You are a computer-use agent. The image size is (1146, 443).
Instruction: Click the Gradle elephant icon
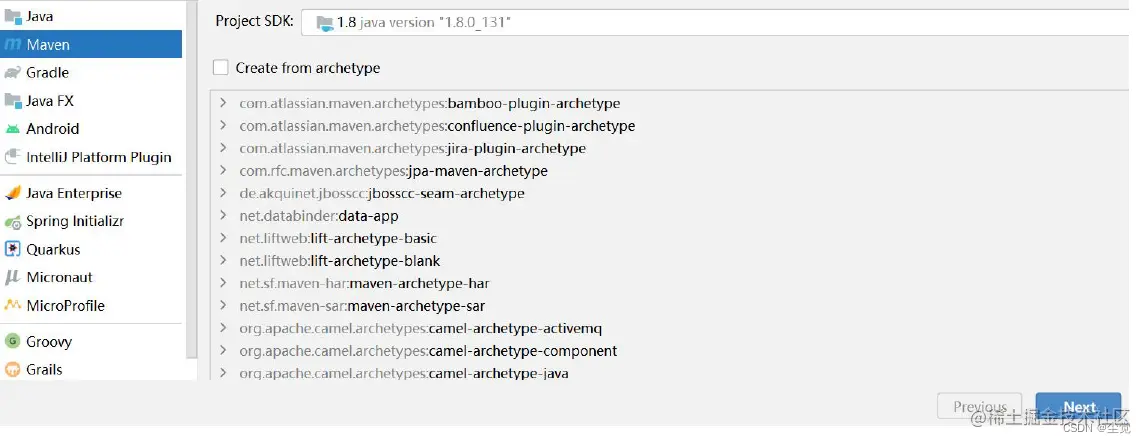click(x=13, y=72)
